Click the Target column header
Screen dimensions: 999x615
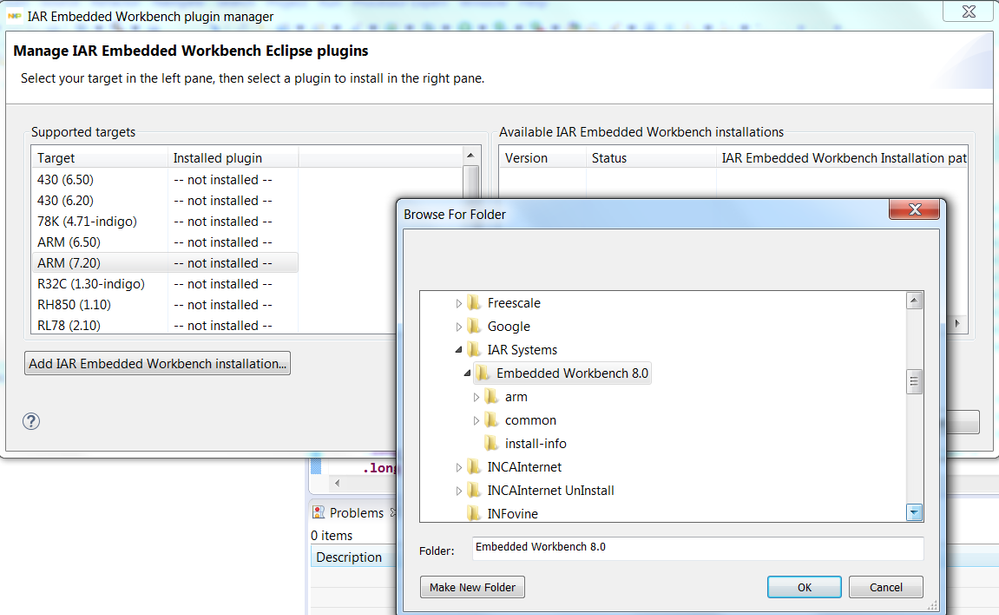tap(99, 158)
